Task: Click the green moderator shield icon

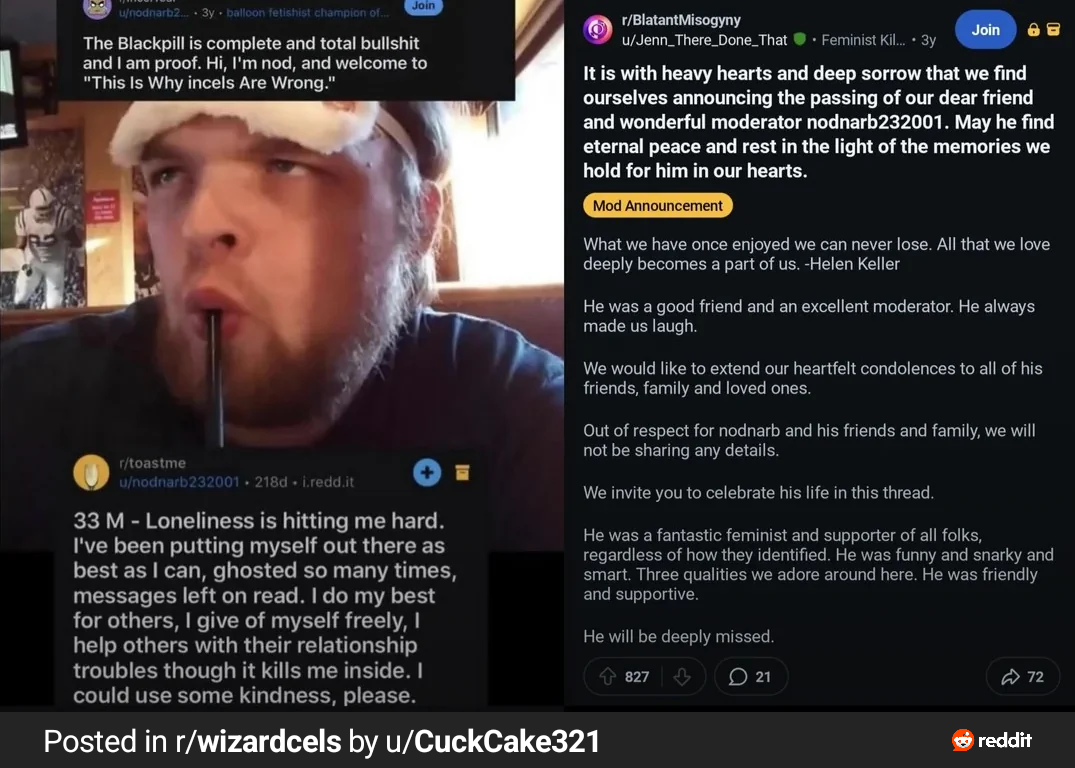Action: [x=799, y=40]
